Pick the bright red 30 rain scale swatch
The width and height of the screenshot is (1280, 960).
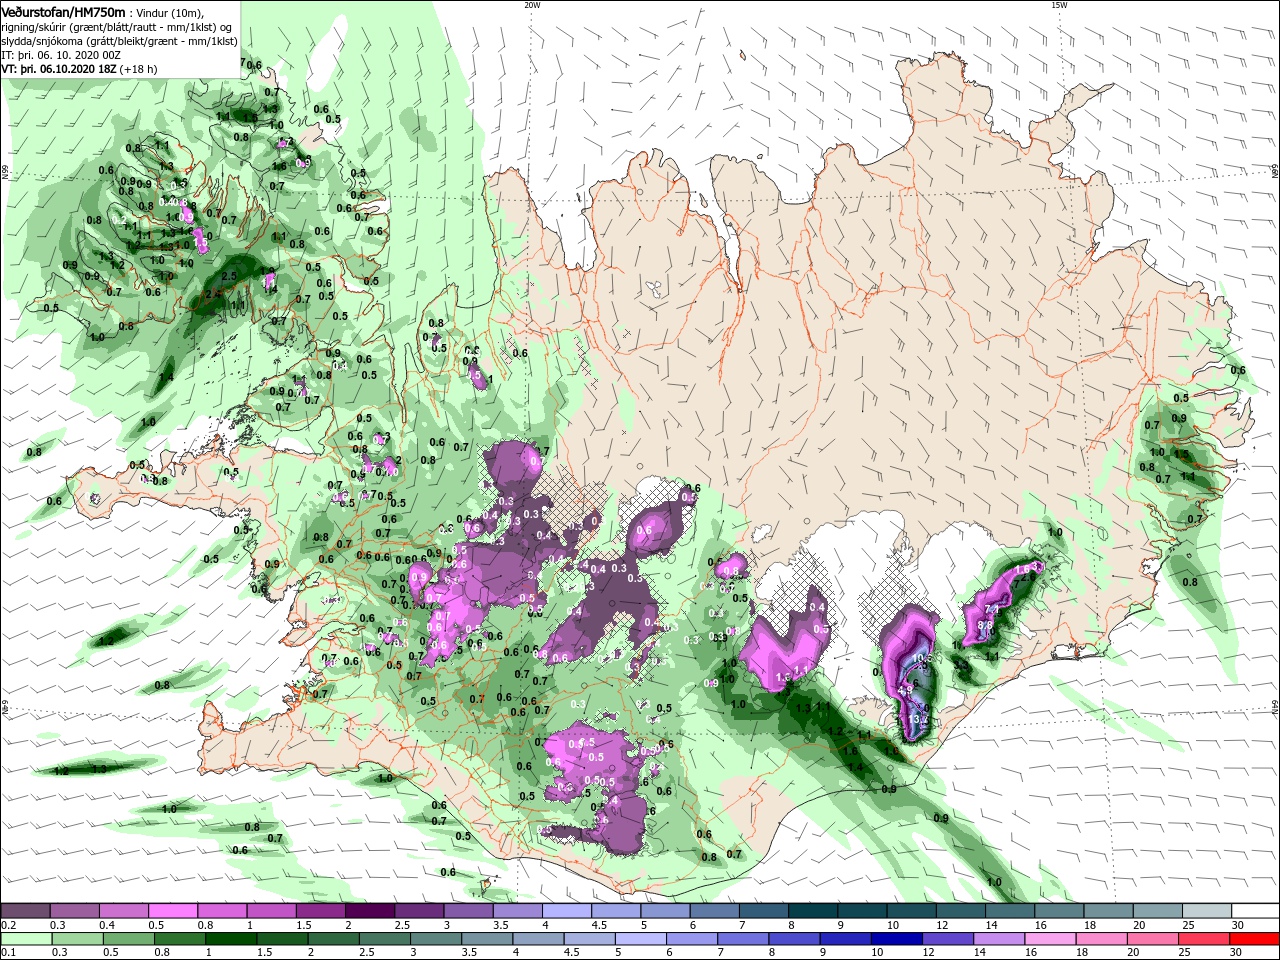[x=1254, y=939]
